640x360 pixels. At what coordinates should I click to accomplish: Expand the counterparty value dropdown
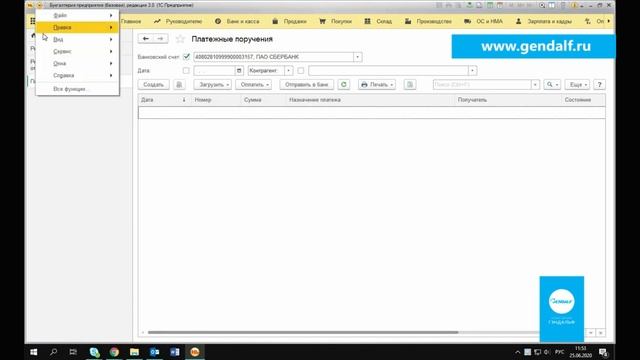[472, 71]
